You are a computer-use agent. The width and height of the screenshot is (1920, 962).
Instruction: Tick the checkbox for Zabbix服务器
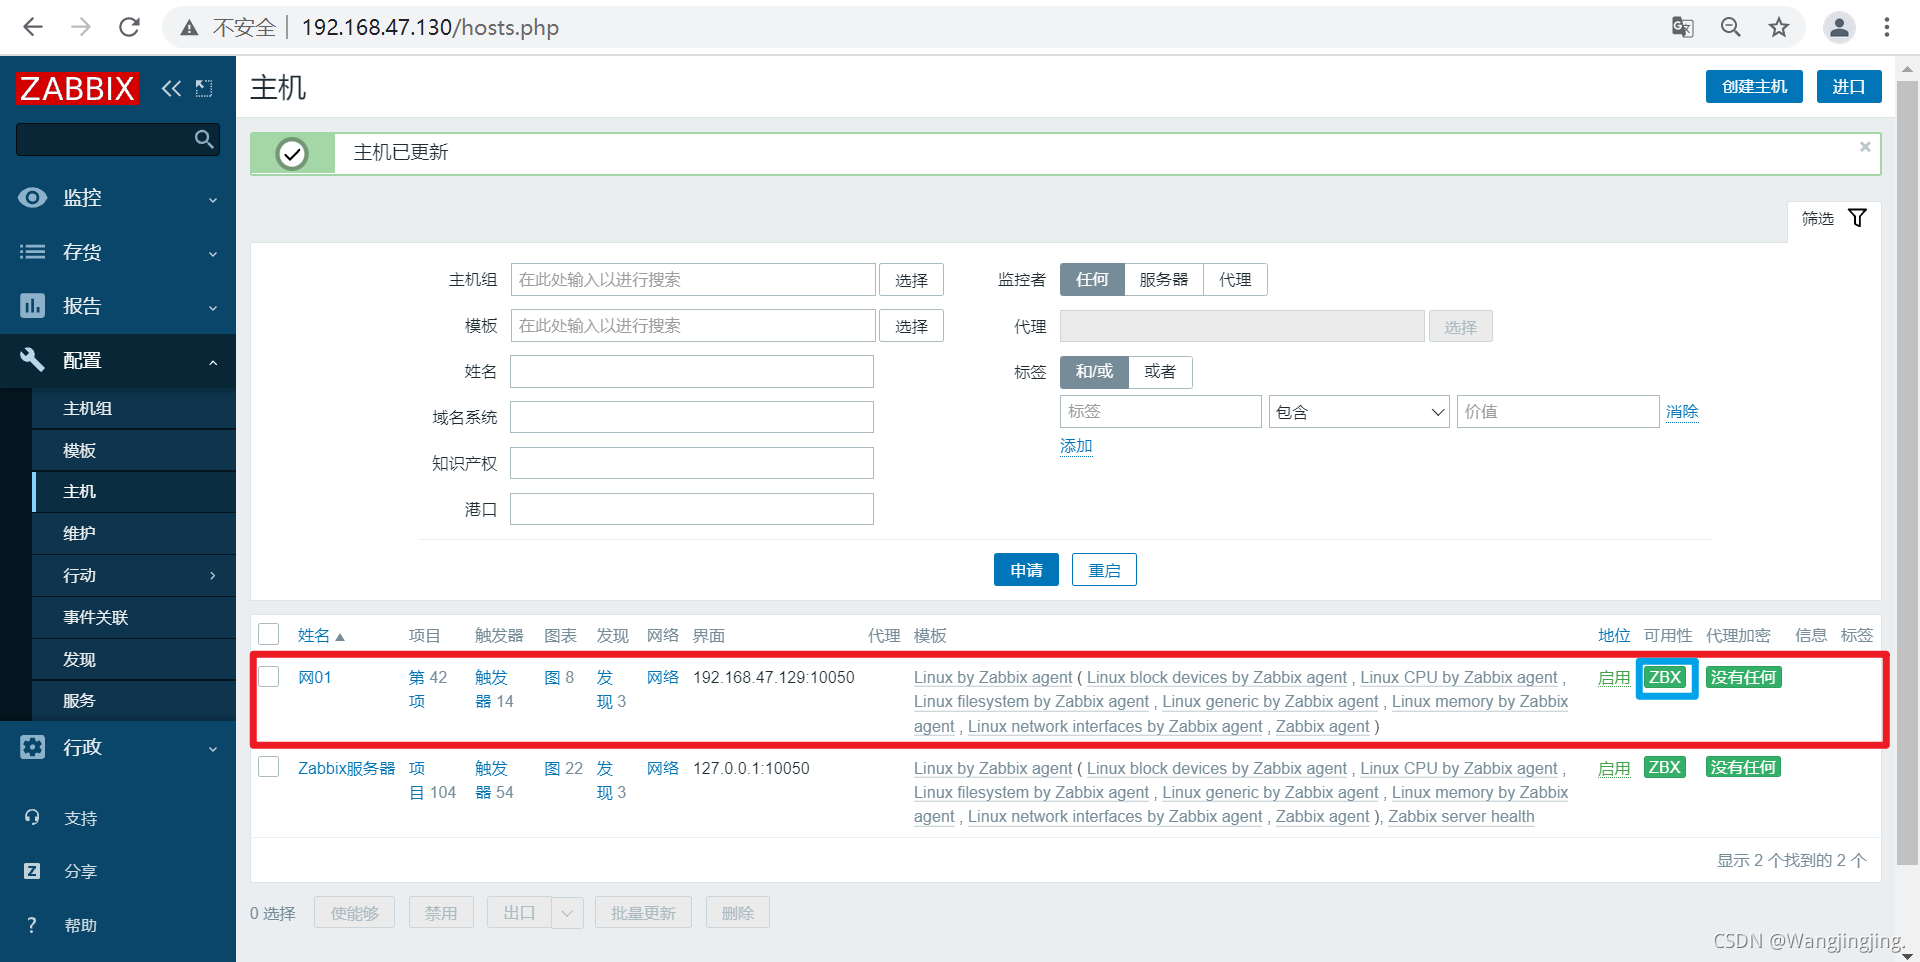point(269,767)
